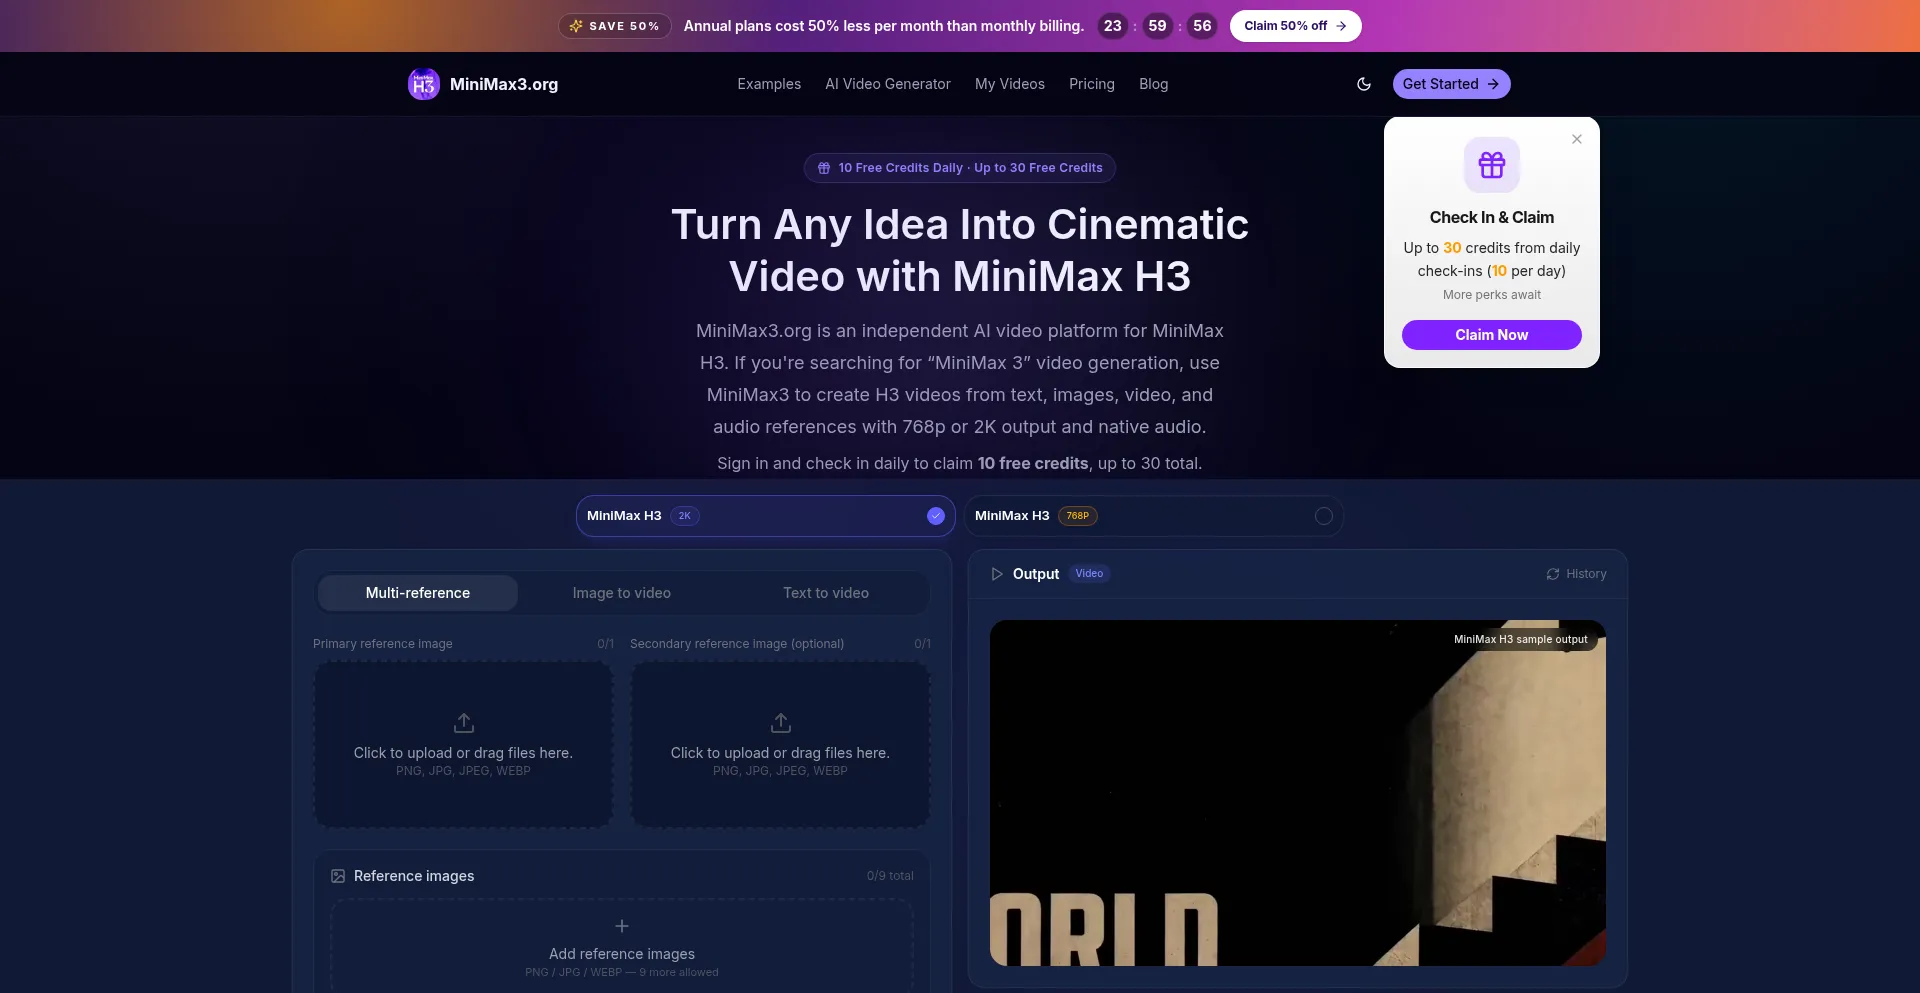Select the MiniMax H3 2K model option
Screen dimensions: 1920x993
pyautogui.click(x=766, y=516)
